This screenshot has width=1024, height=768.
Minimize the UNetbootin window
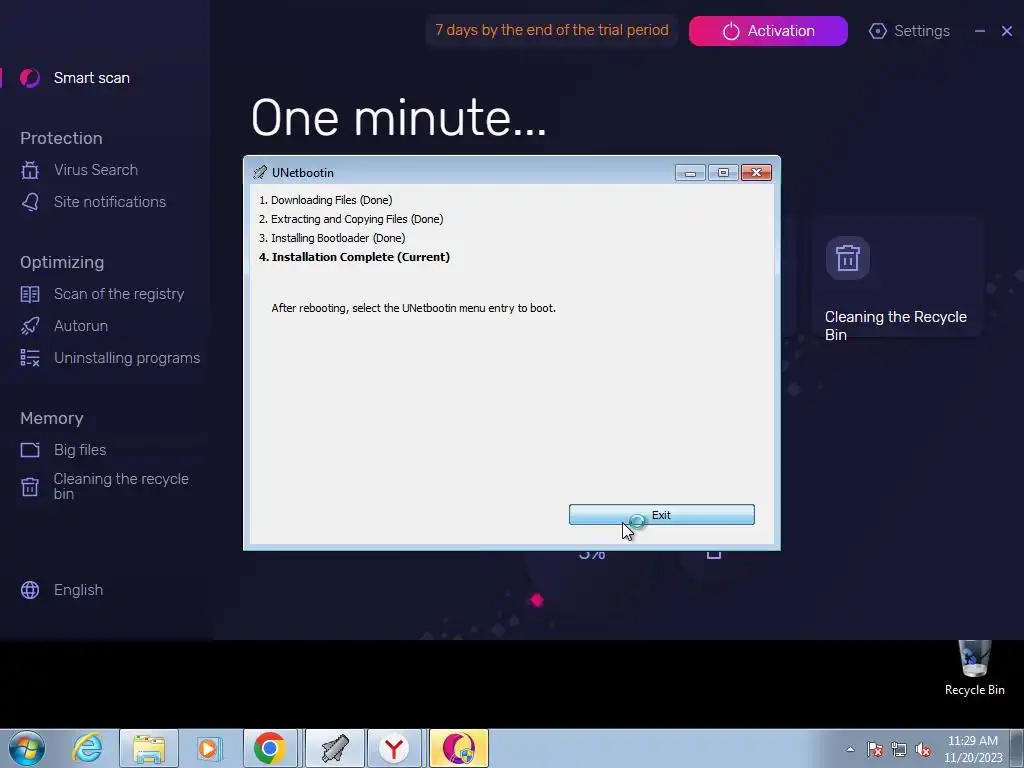coord(690,173)
